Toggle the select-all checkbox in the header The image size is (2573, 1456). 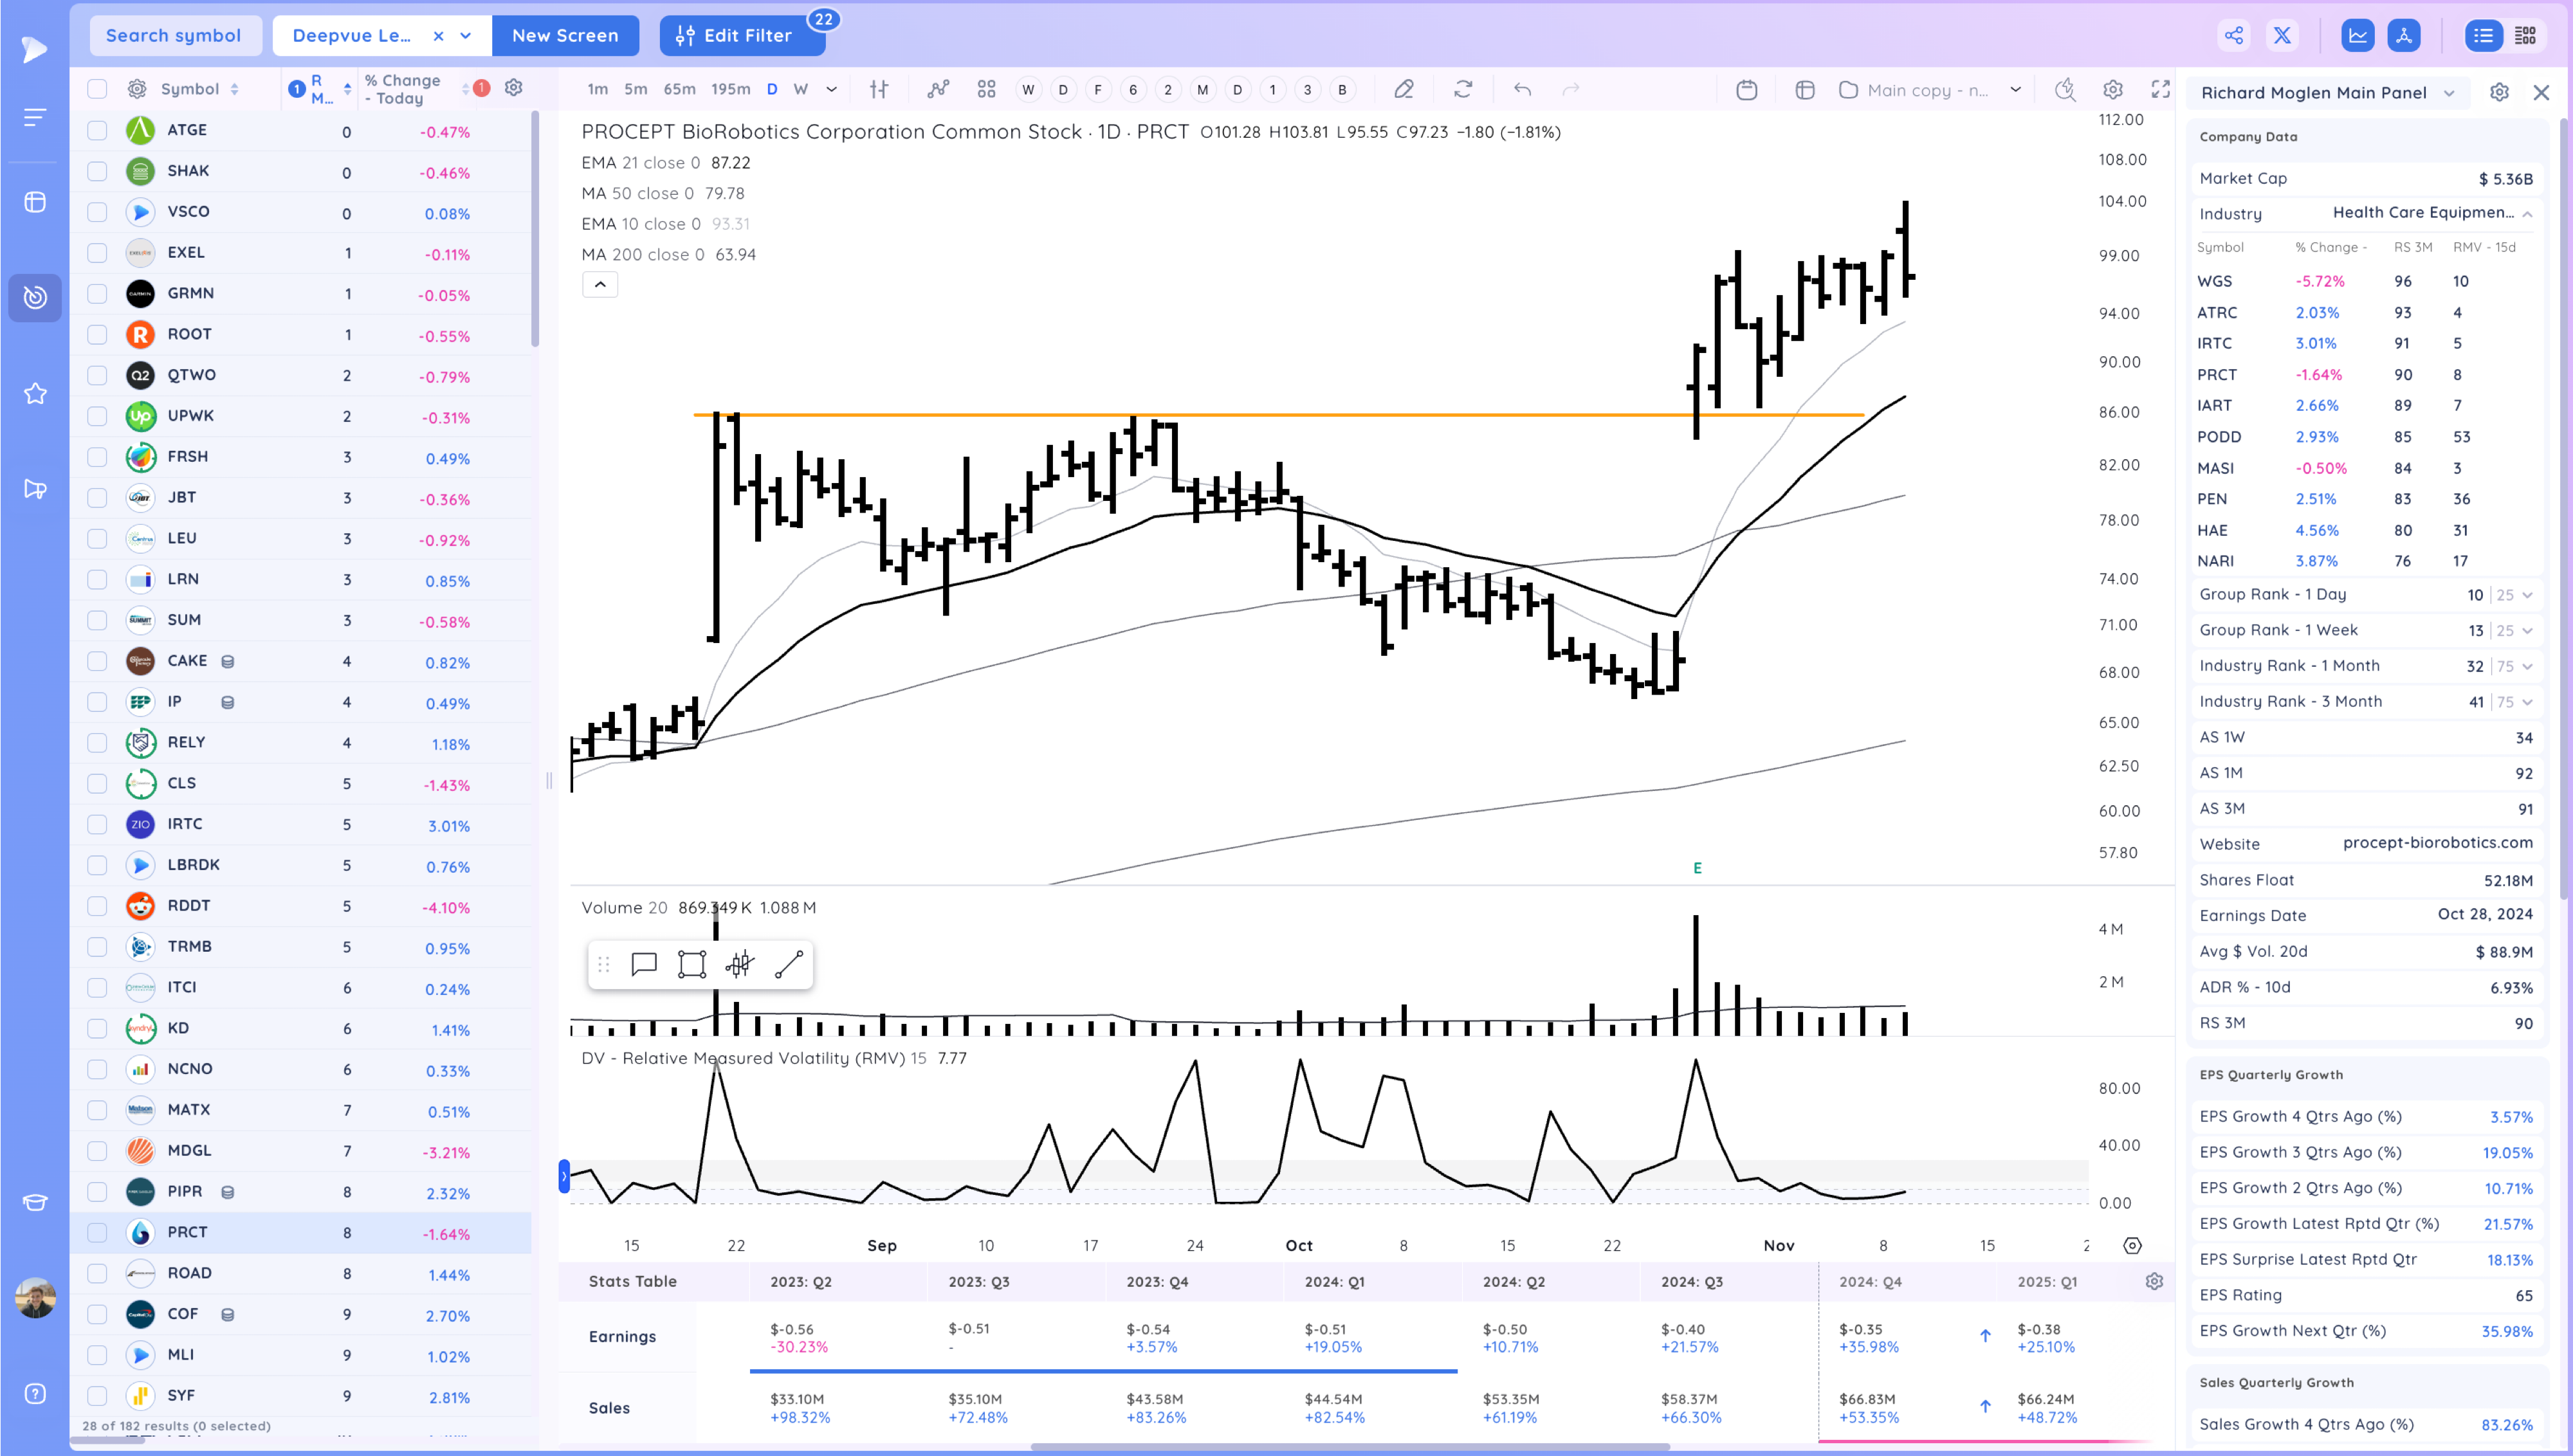97,89
